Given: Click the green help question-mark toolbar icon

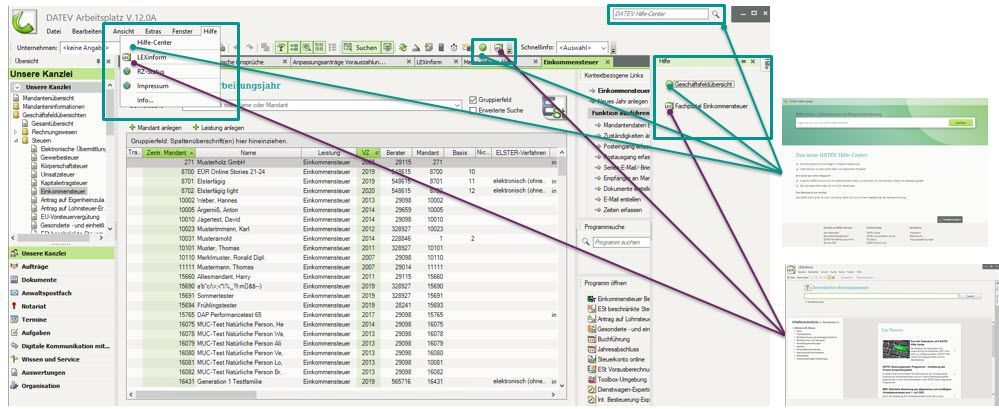Looking at the screenshot, I should pos(483,47).
